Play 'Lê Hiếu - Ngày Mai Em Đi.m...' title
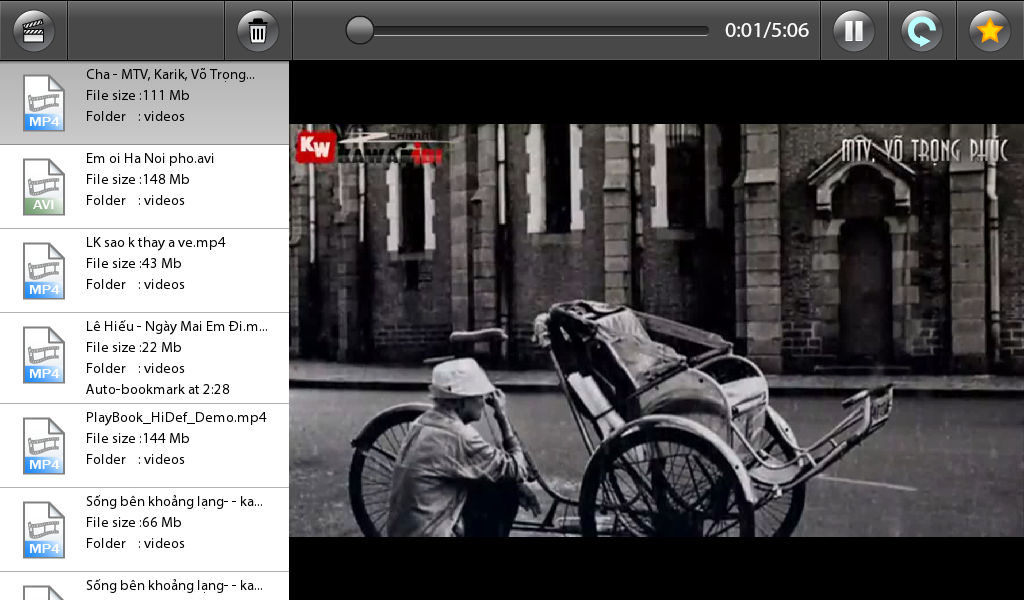 coord(176,326)
